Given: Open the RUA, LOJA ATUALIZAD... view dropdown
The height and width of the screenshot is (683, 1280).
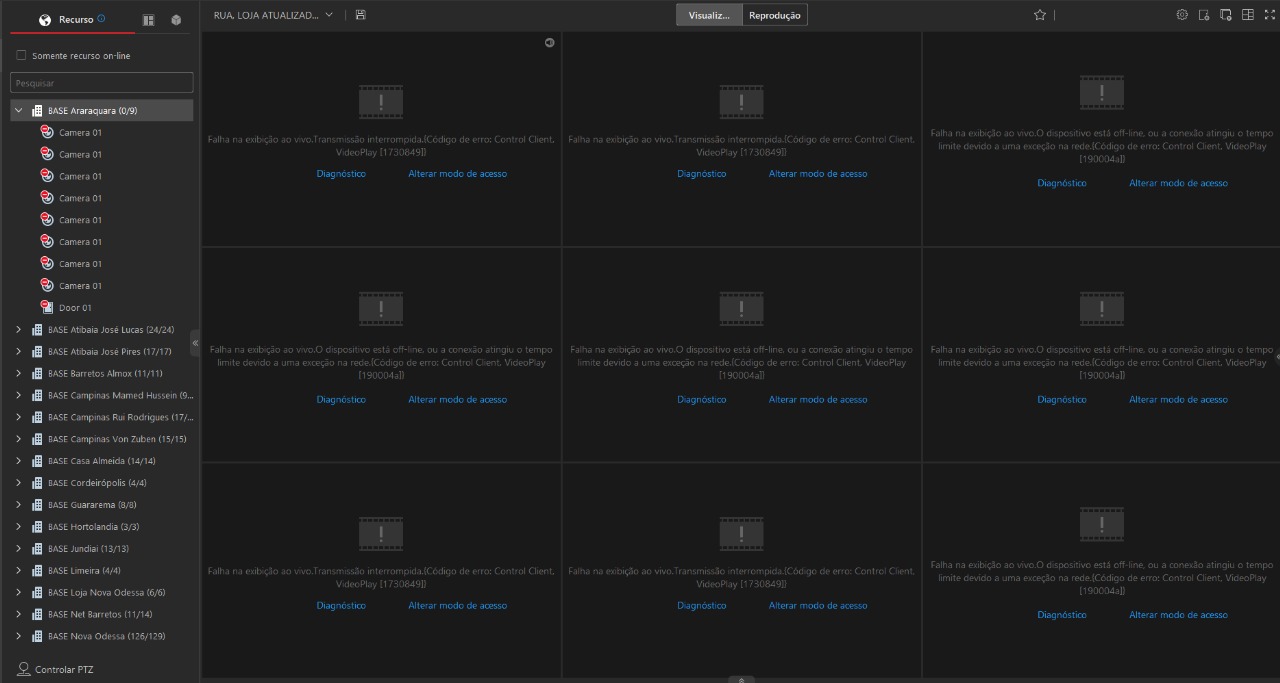Looking at the screenshot, I should 328,15.
